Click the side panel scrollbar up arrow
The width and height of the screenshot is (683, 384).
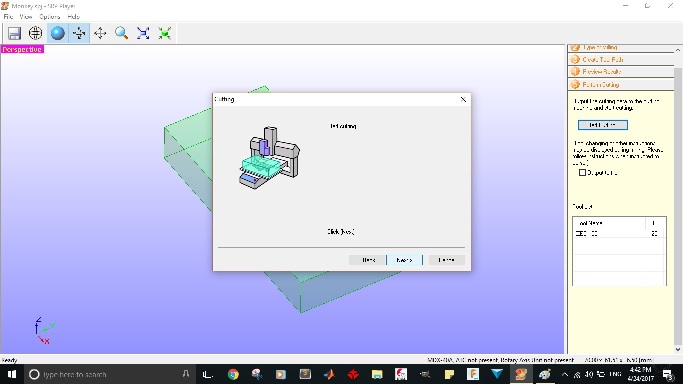pyautogui.click(x=678, y=49)
